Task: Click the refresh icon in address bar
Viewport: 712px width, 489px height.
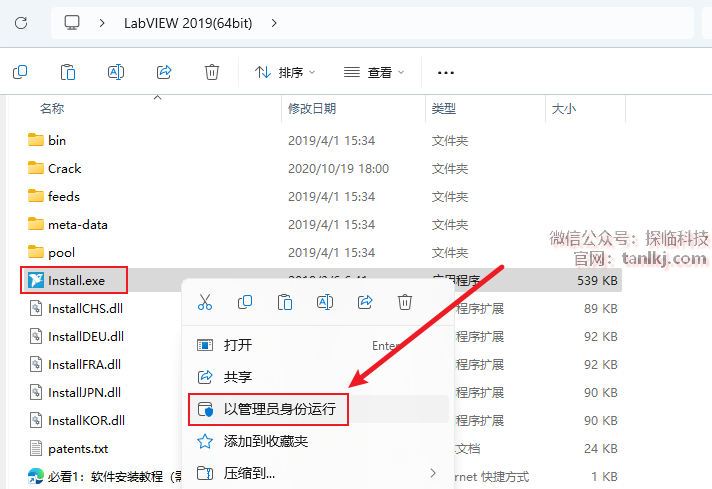Action: [21, 22]
